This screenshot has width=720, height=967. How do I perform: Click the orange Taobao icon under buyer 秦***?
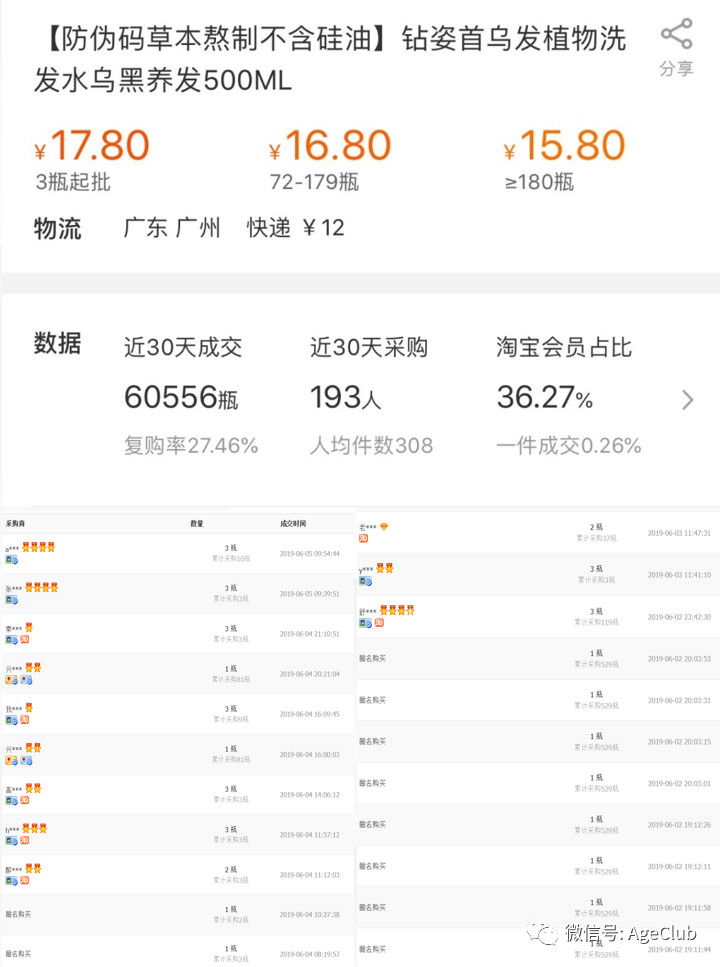[x=24, y=639]
